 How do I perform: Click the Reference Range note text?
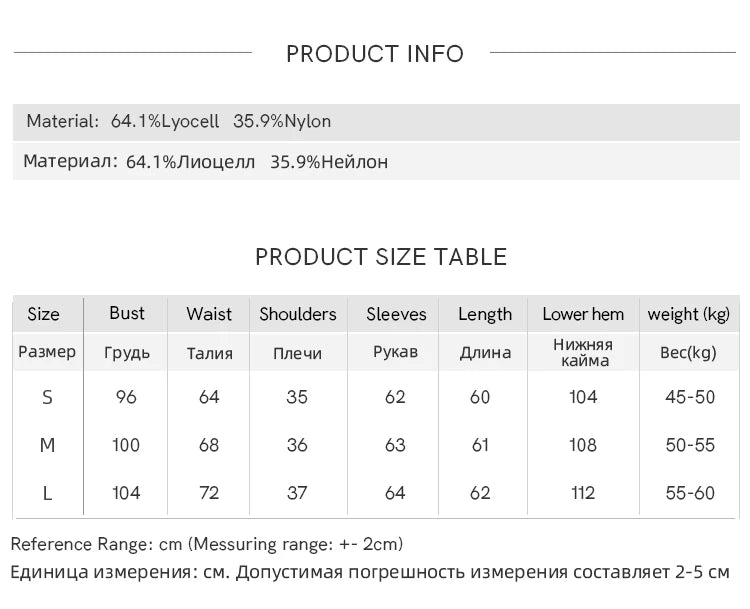(207, 544)
